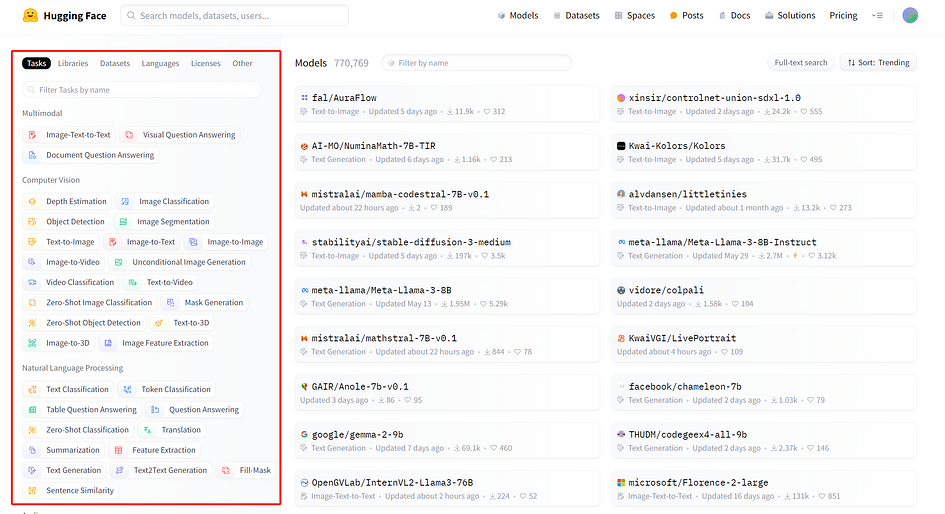The height and width of the screenshot is (514, 945).
Task: Select the Summarization task filter
Action: [x=64, y=450]
